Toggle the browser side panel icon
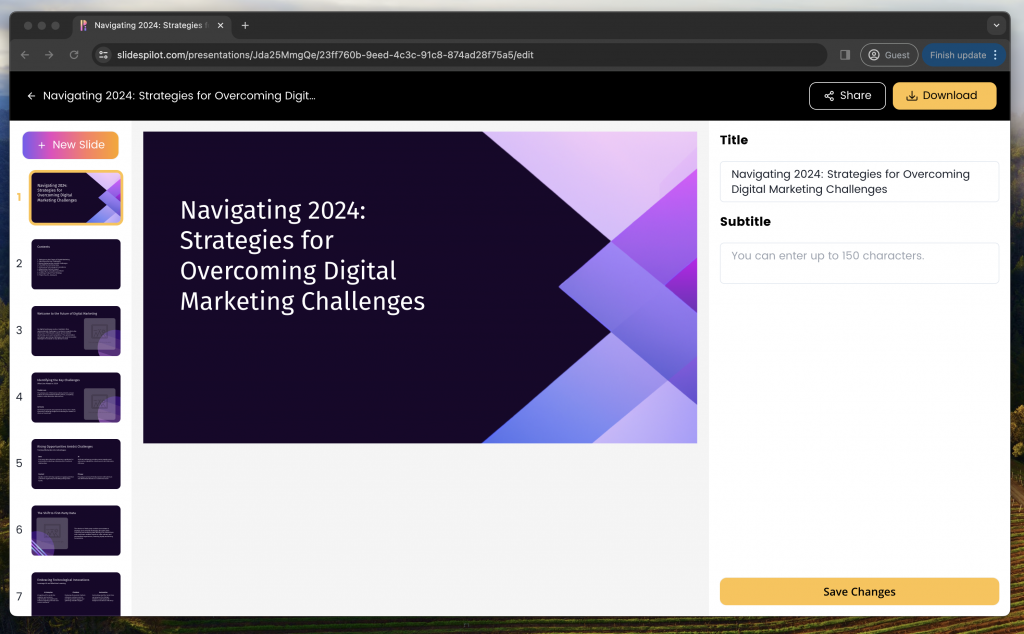Screen dimensions: 1024x634 [845, 55]
